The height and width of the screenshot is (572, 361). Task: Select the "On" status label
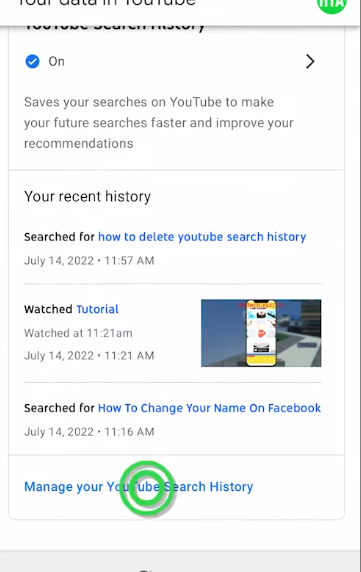[57, 61]
